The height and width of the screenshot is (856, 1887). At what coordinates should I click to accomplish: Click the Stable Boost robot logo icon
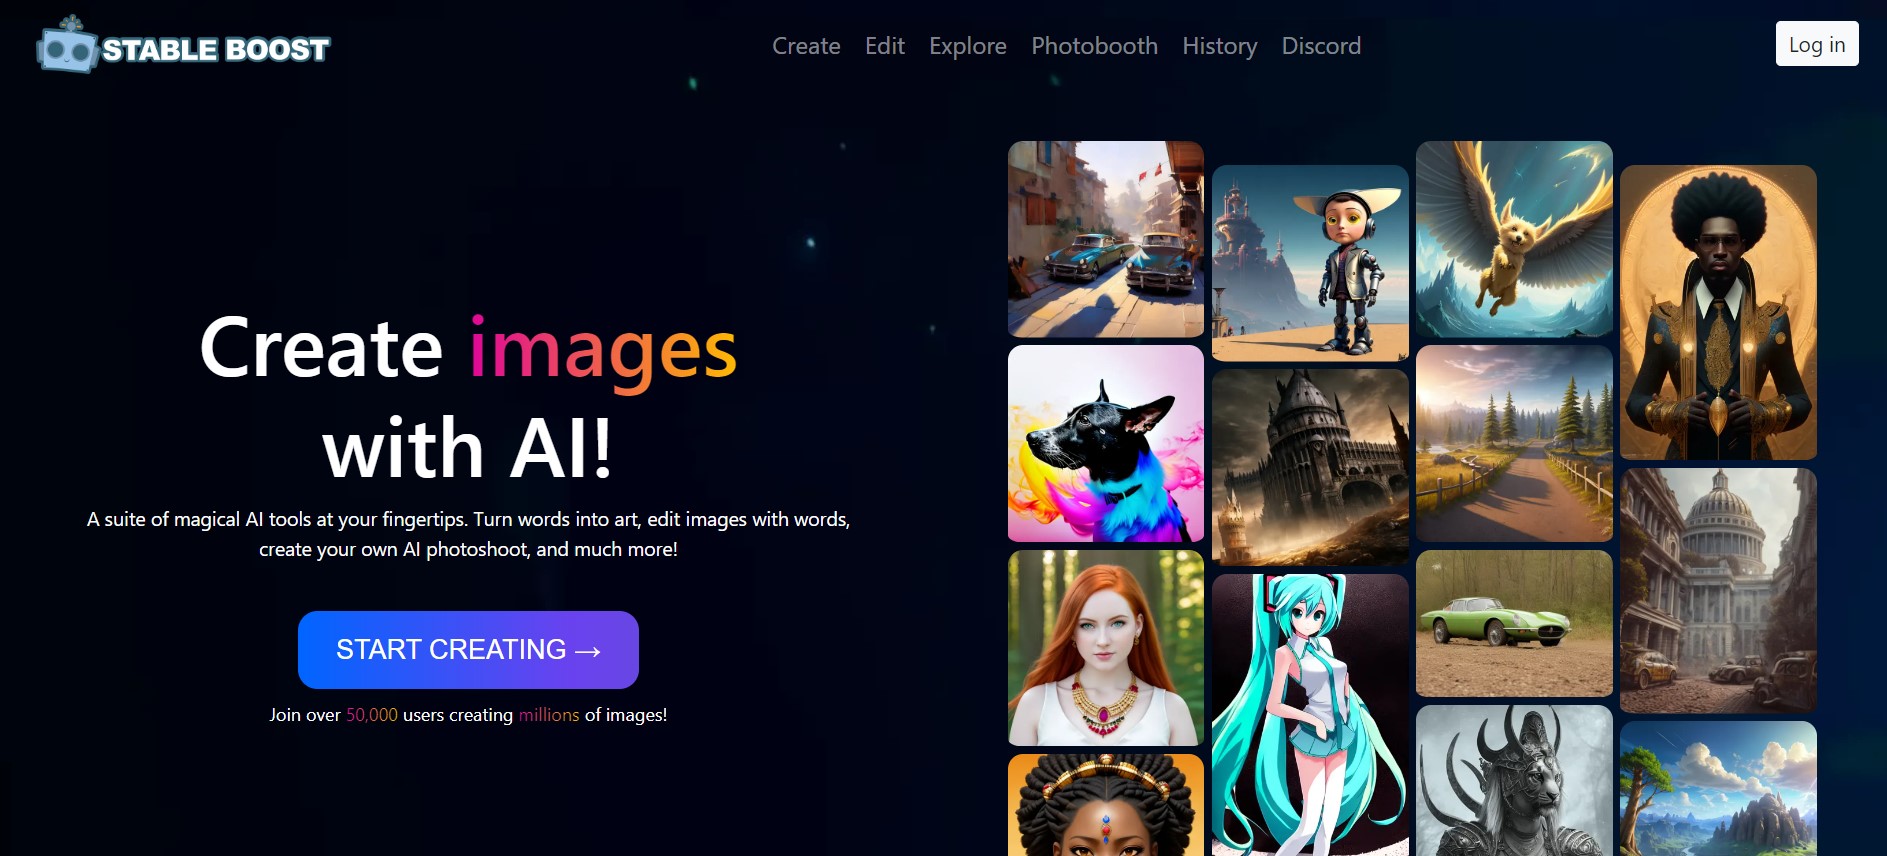[x=67, y=45]
